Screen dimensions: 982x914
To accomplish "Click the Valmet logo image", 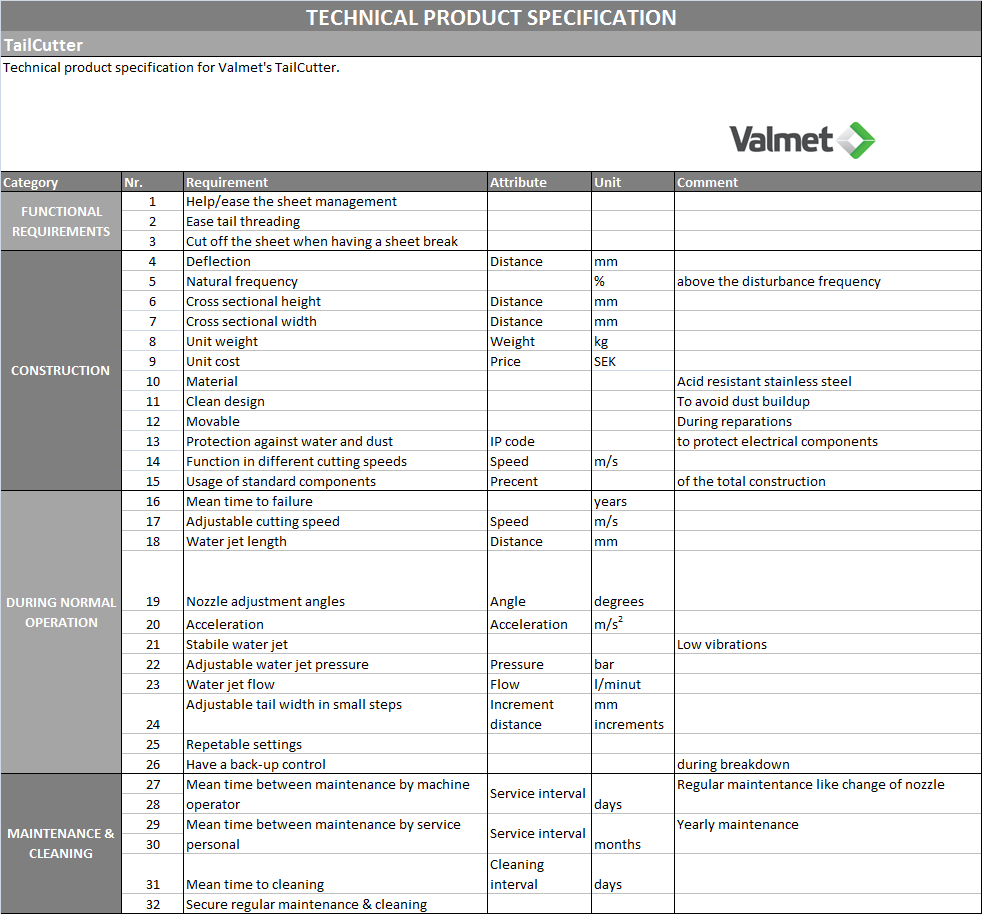I will 802,140.
